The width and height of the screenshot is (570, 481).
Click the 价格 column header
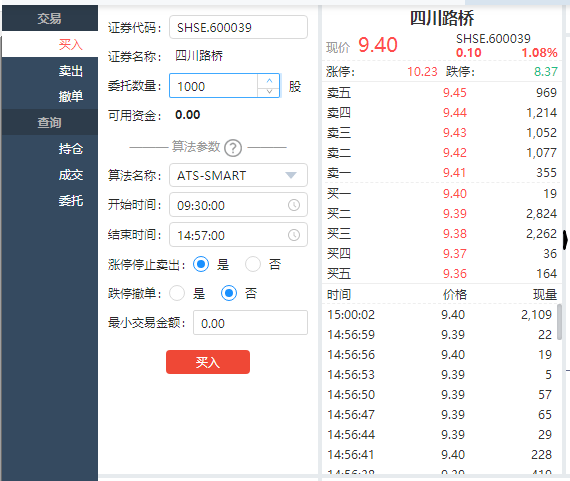[454, 294]
